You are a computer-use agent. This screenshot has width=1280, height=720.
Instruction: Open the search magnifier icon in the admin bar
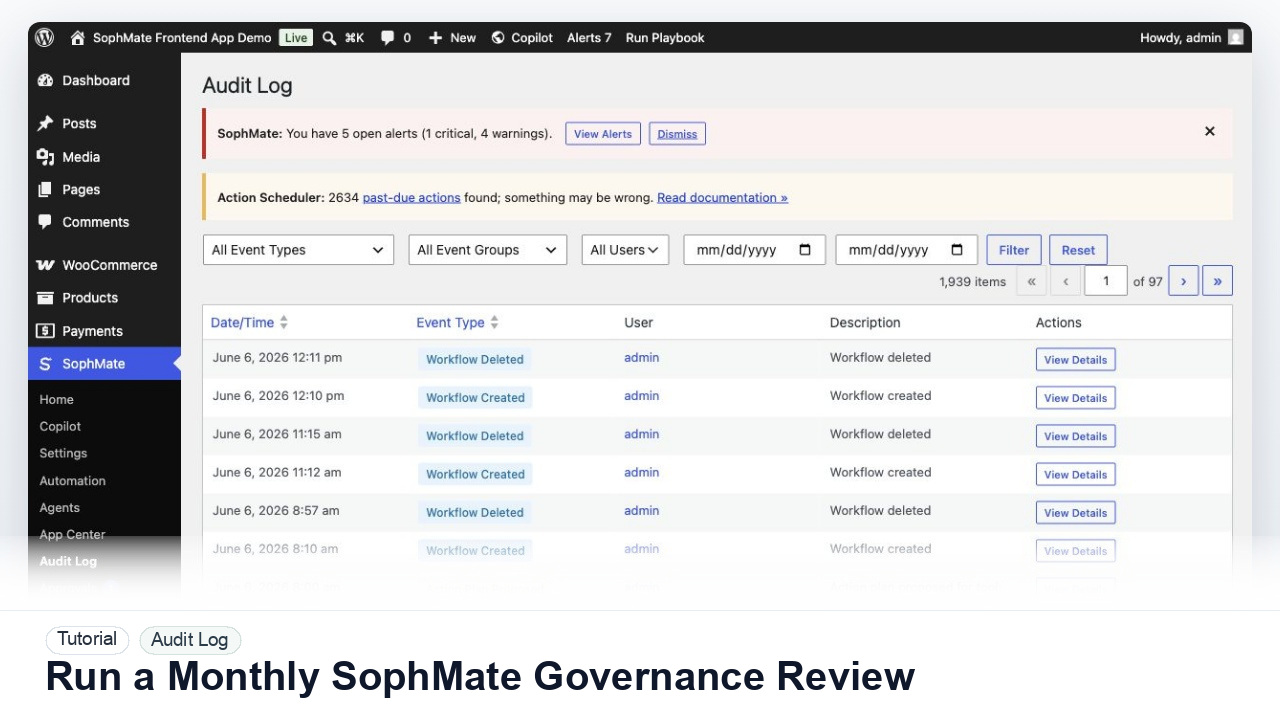(x=329, y=38)
